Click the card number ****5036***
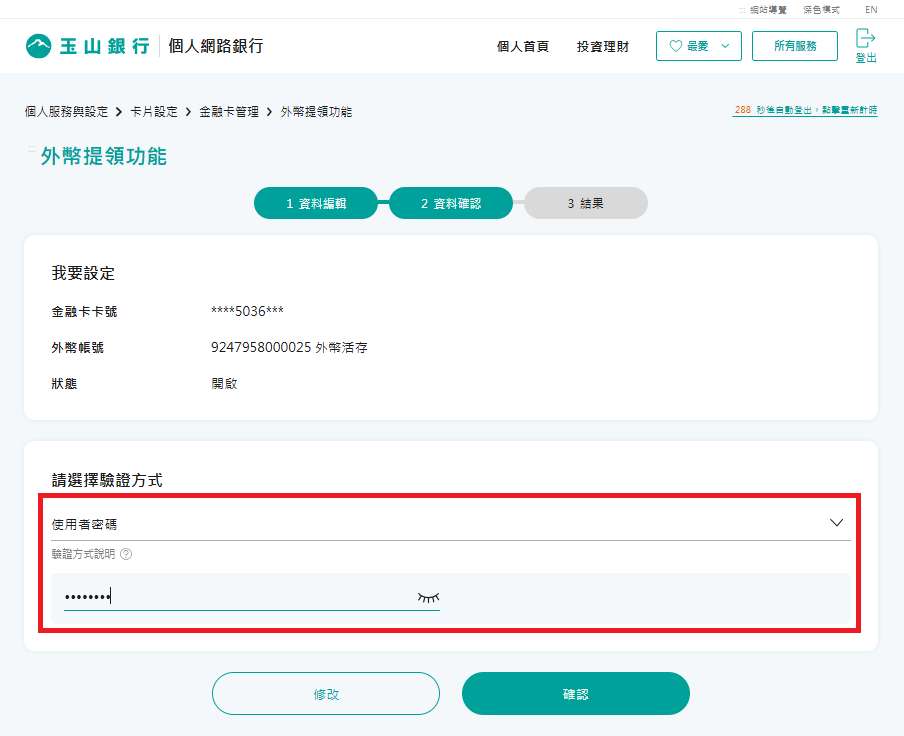The height and width of the screenshot is (736, 904). tap(247, 311)
